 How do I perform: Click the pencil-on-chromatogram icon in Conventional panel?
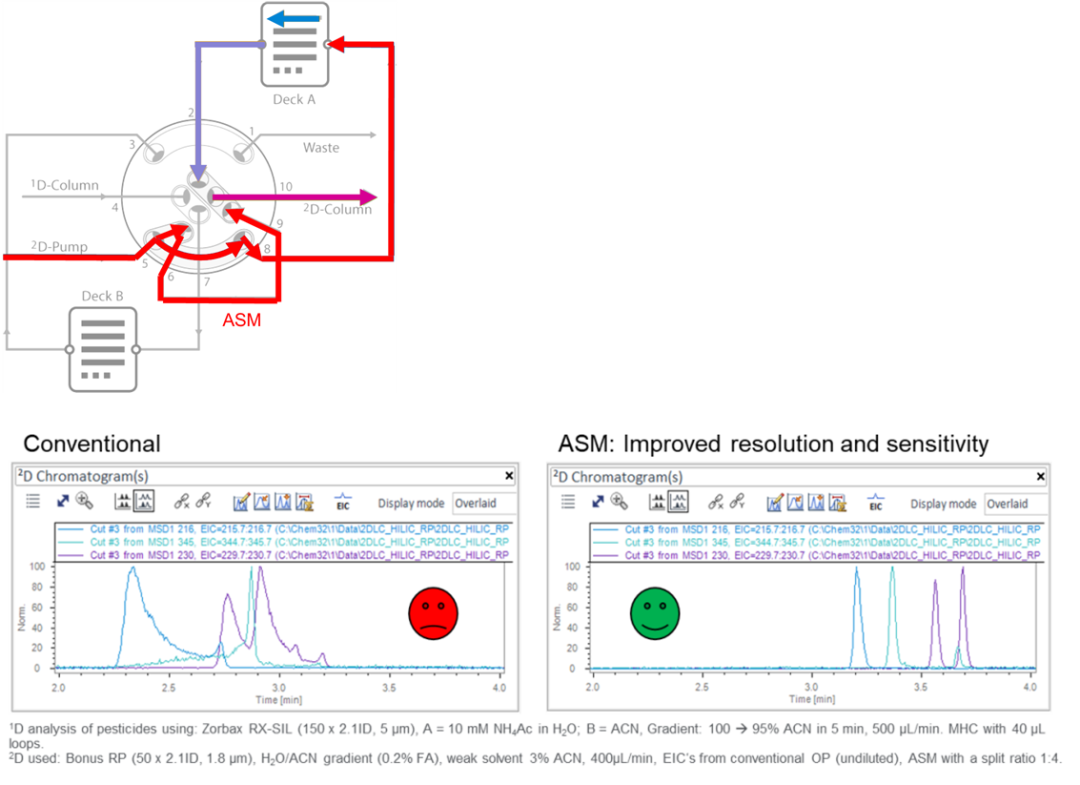click(241, 502)
